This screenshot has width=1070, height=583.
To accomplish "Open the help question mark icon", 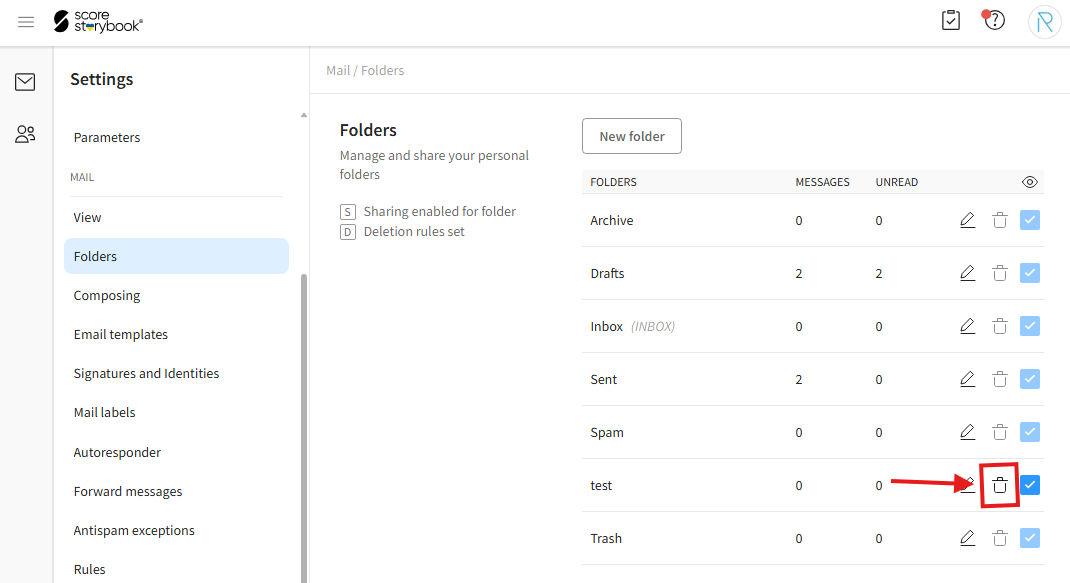I will (x=994, y=20).
